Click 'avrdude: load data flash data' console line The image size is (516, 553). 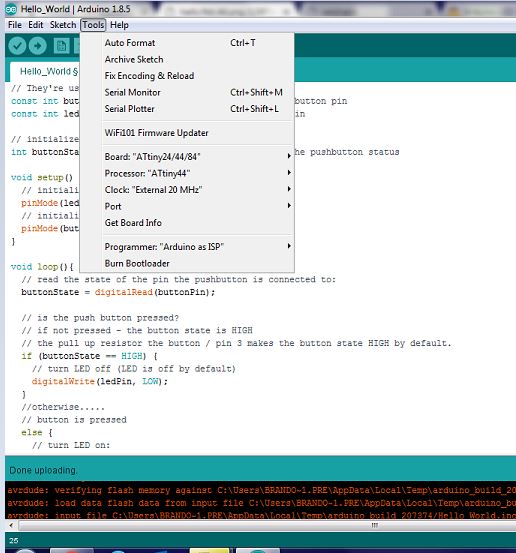262,503
